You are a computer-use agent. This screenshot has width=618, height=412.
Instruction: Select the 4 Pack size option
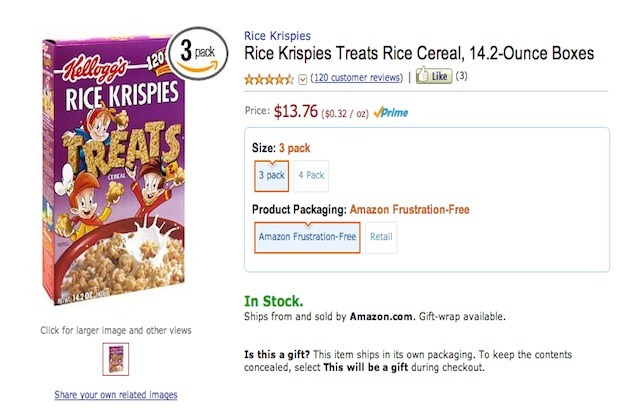(311, 175)
